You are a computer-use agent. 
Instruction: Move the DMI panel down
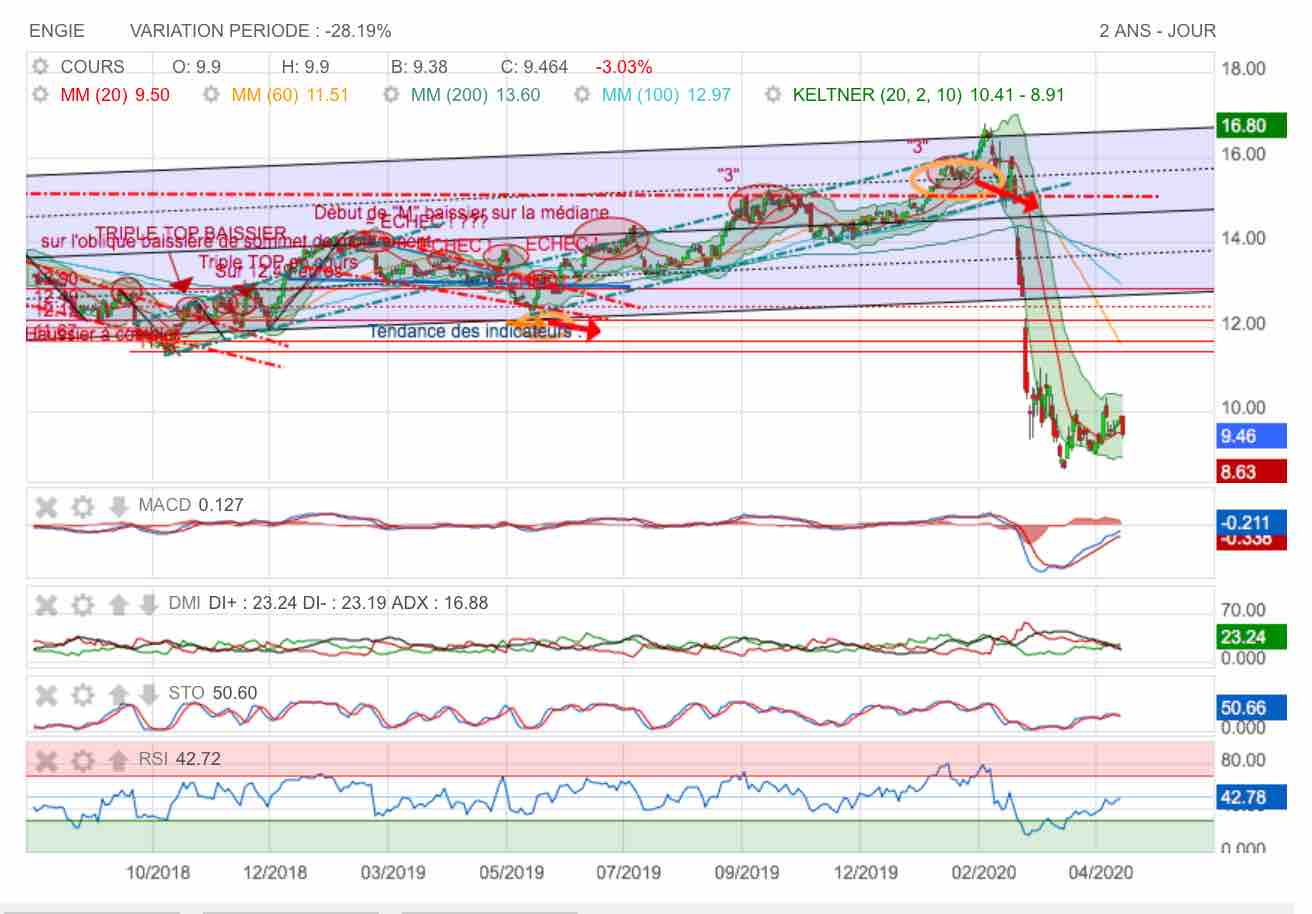pyautogui.click(x=148, y=604)
